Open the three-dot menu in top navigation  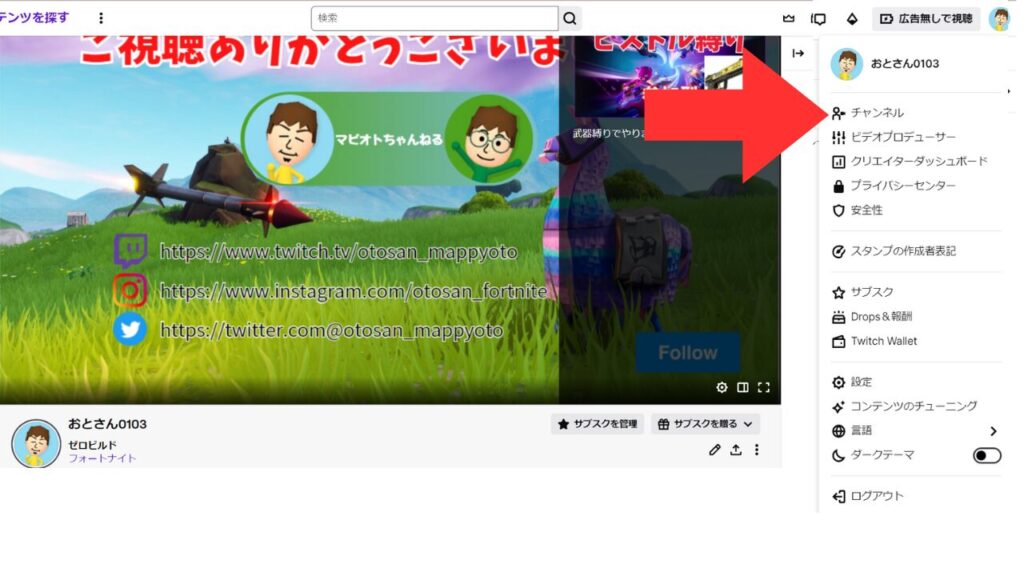pos(101,18)
